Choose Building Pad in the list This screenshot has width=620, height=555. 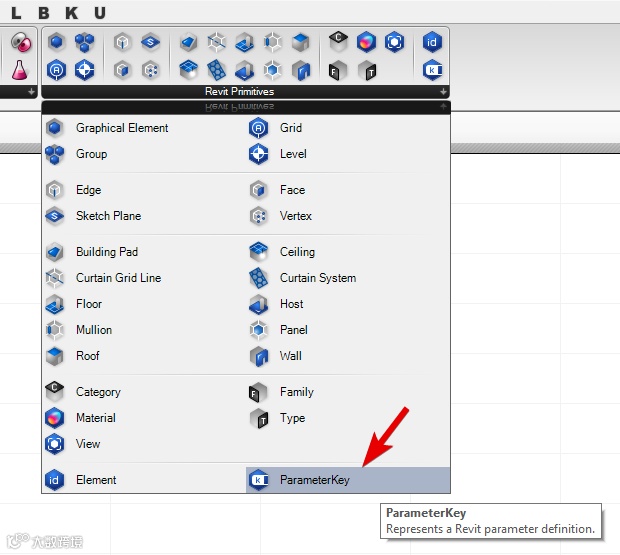[x=144, y=252]
